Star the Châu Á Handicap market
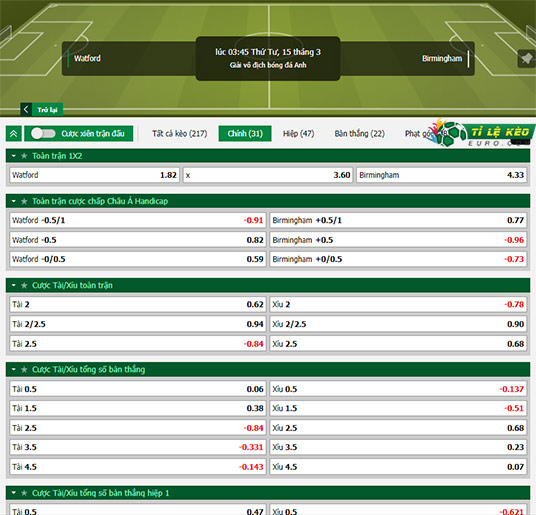This screenshot has height=515, width=536. 24,201
